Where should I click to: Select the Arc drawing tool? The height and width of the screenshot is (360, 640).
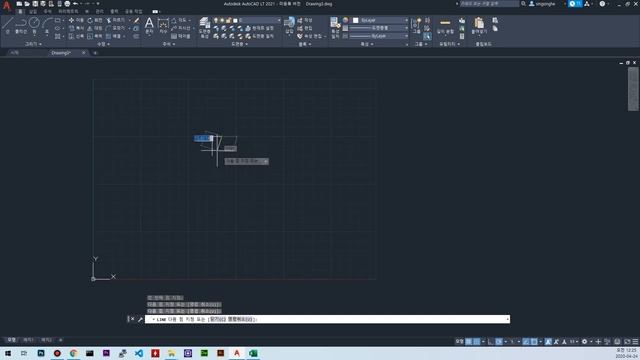[47, 25]
